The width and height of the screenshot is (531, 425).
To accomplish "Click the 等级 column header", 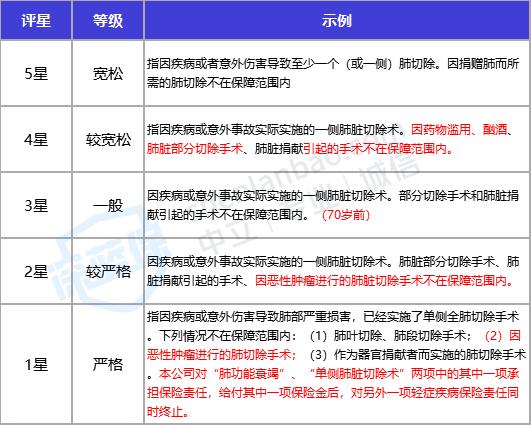I will [108, 20].
